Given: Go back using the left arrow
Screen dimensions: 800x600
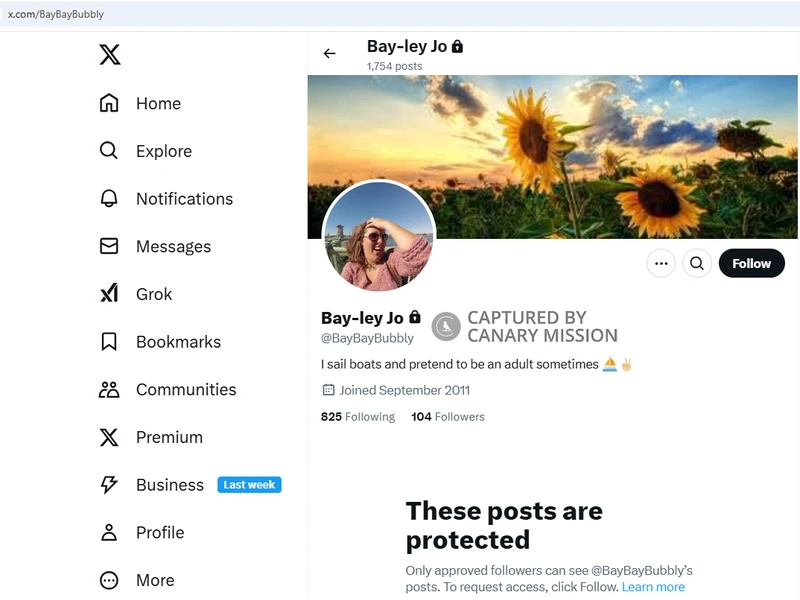Looking at the screenshot, I should pos(330,54).
